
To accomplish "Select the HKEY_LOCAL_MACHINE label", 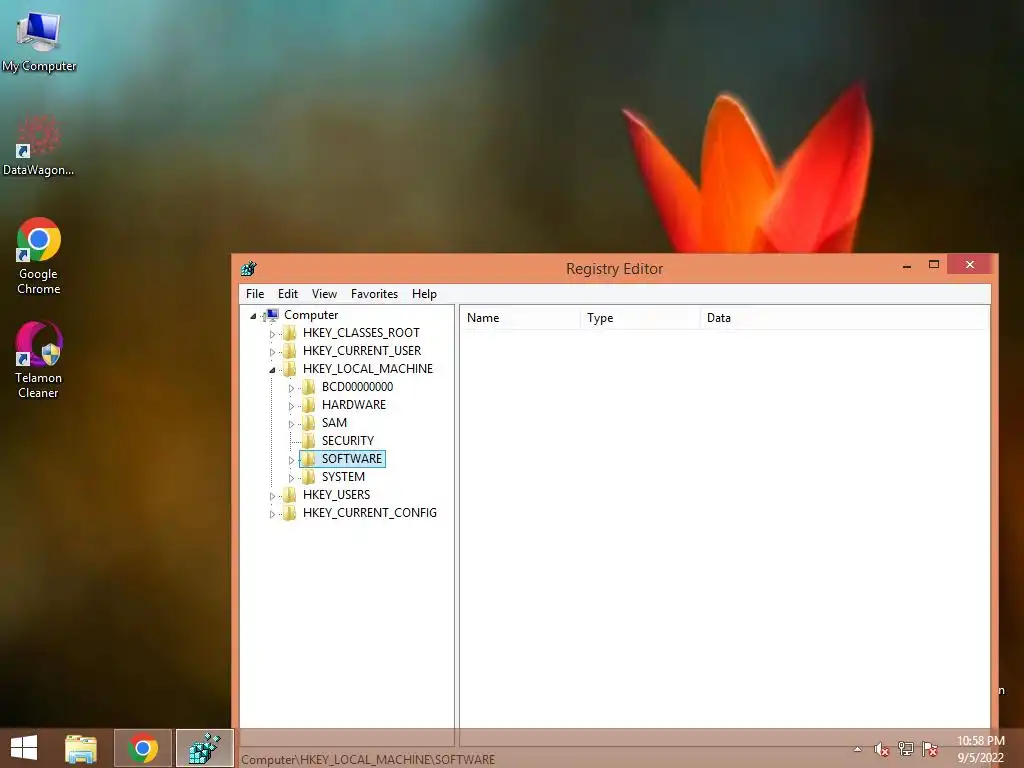I will pos(368,369).
